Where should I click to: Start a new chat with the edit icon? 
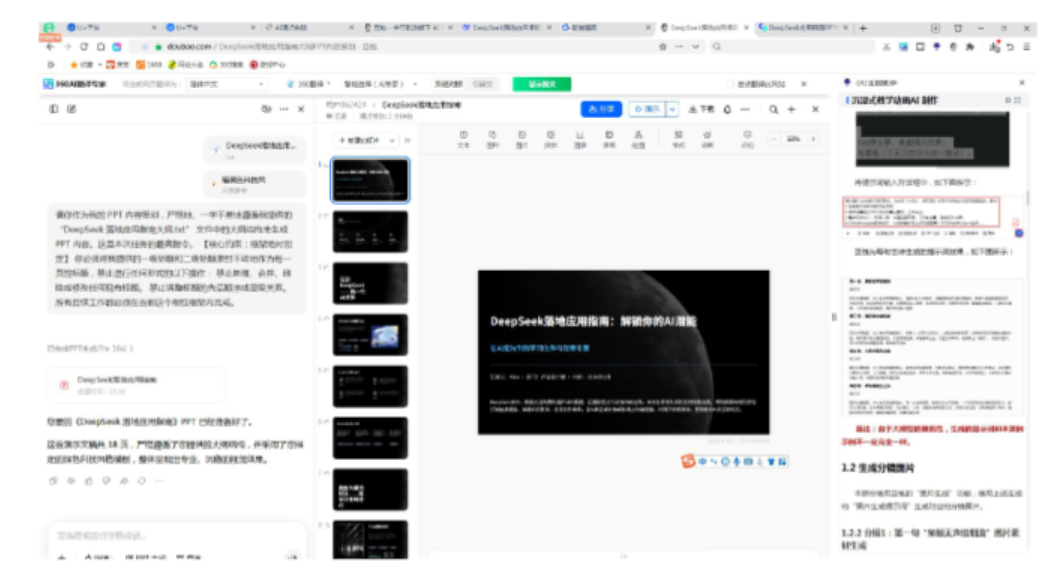(x=71, y=108)
